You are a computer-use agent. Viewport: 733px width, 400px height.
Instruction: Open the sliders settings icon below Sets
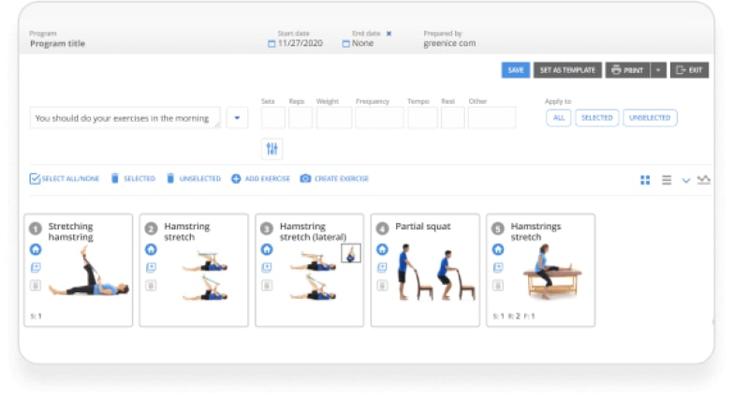tap(272, 149)
